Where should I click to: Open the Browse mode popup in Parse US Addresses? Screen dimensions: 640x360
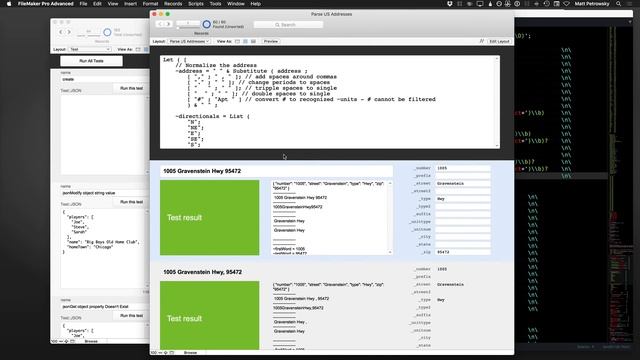pyautogui.click(x=190, y=352)
